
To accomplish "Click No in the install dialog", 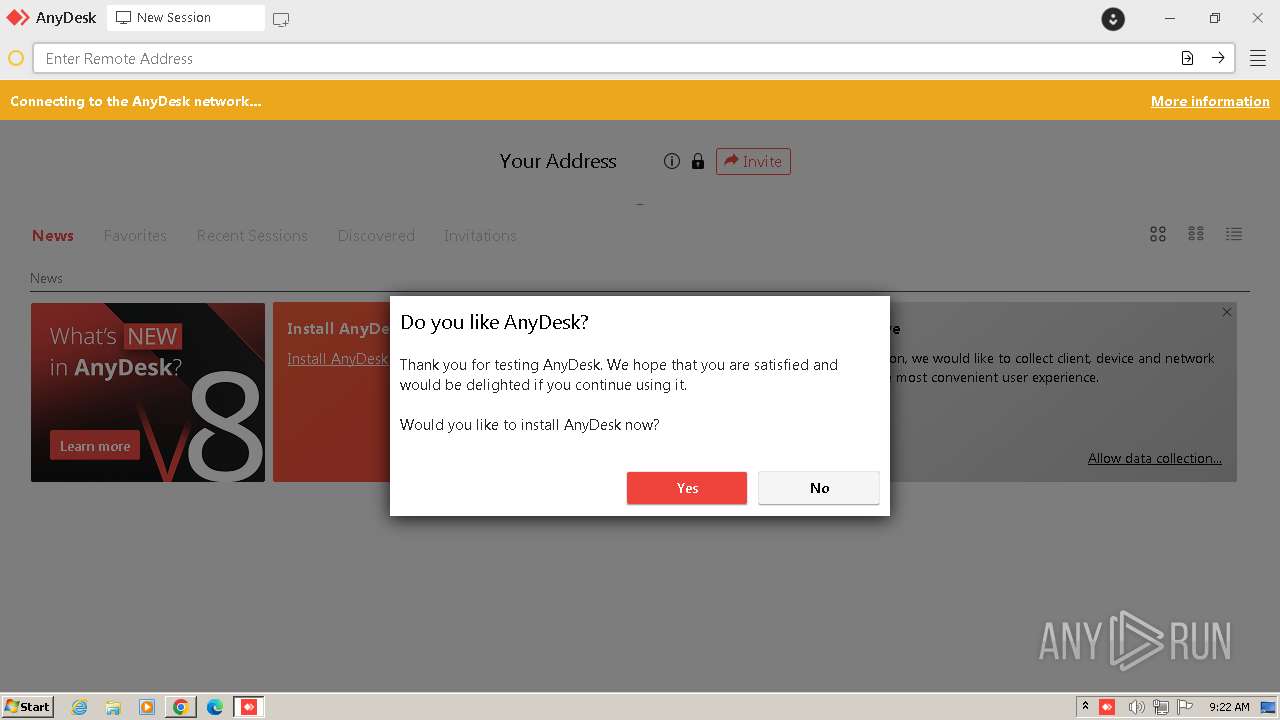I will [x=819, y=488].
